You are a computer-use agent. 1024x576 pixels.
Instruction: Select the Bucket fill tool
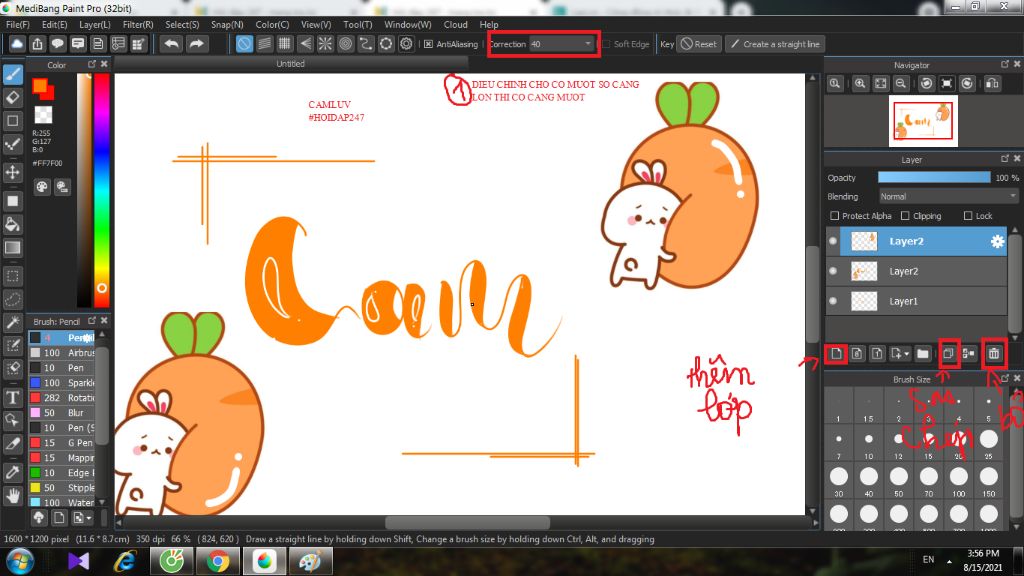point(13,225)
